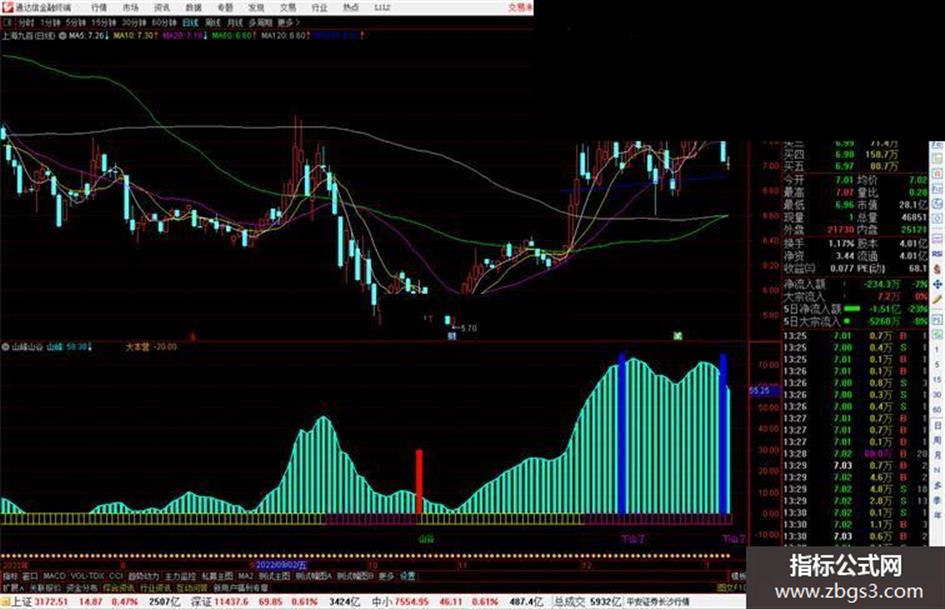945x609 pixels.
Task: Open the 数据 menu
Action: (x=193, y=7)
